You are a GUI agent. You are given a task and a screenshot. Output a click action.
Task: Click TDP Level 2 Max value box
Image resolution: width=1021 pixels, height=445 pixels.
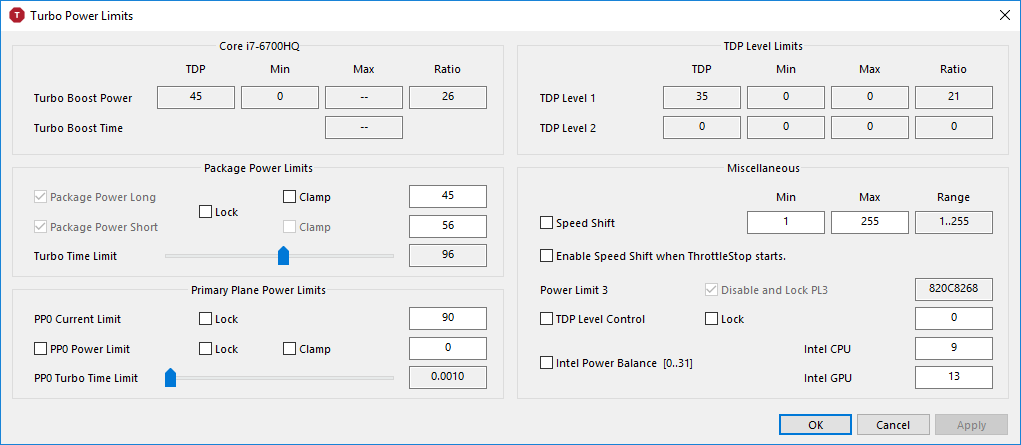click(870, 128)
